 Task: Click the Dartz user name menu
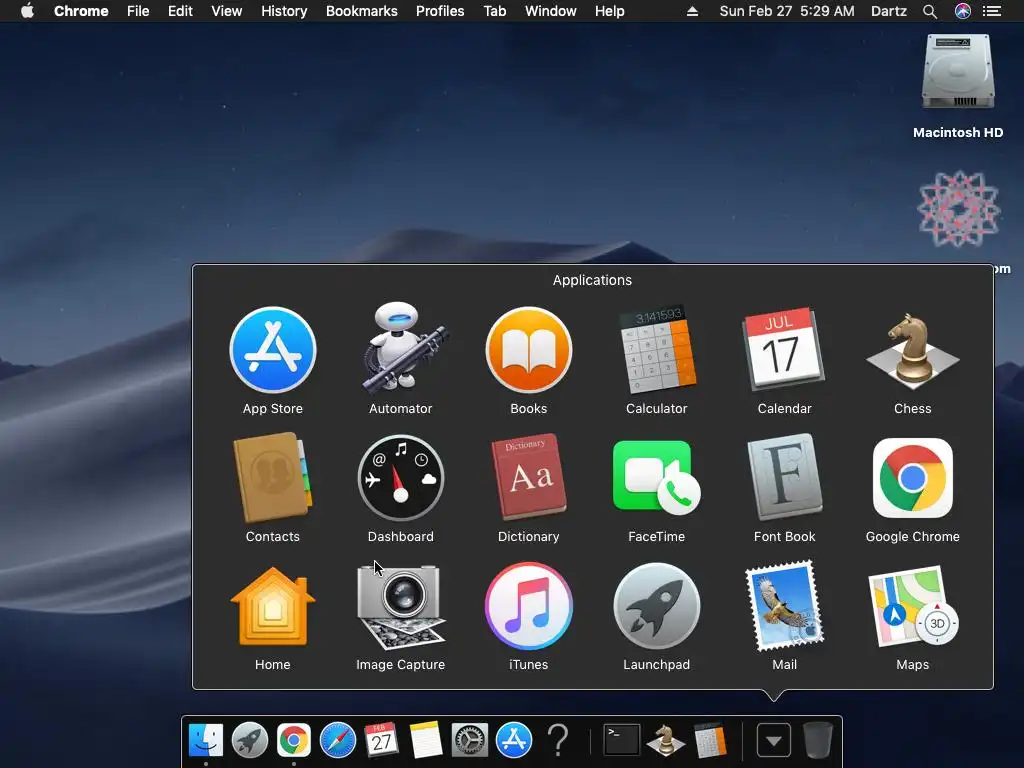(x=889, y=11)
